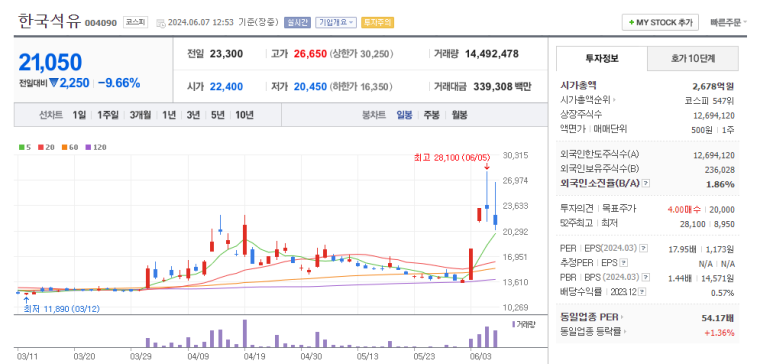This screenshot has width=773, height=364.
Task: Click the 거래량 volume legend marker in chart
Action: pos(514,324)
